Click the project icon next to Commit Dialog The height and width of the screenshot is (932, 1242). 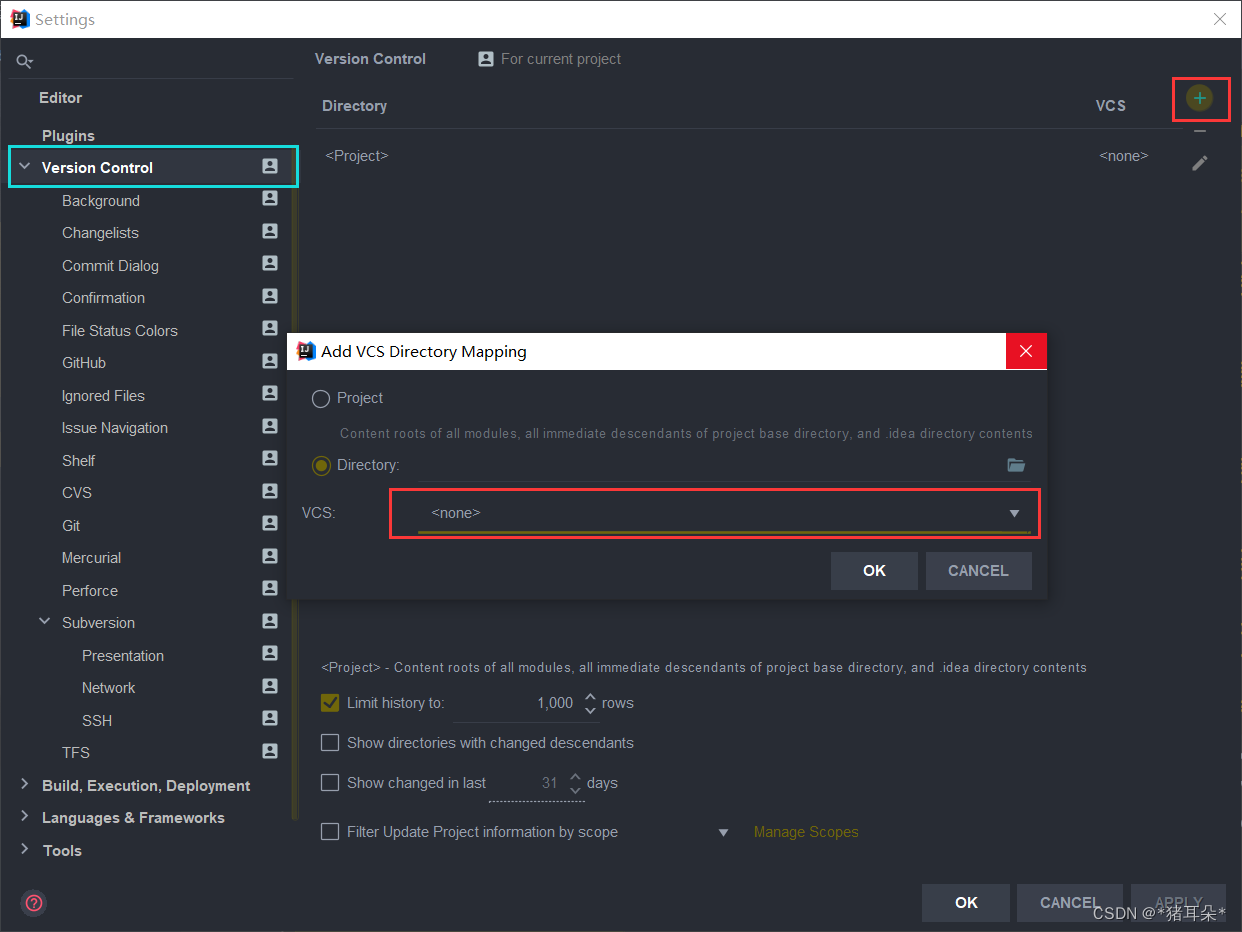(x=270, y=264)
